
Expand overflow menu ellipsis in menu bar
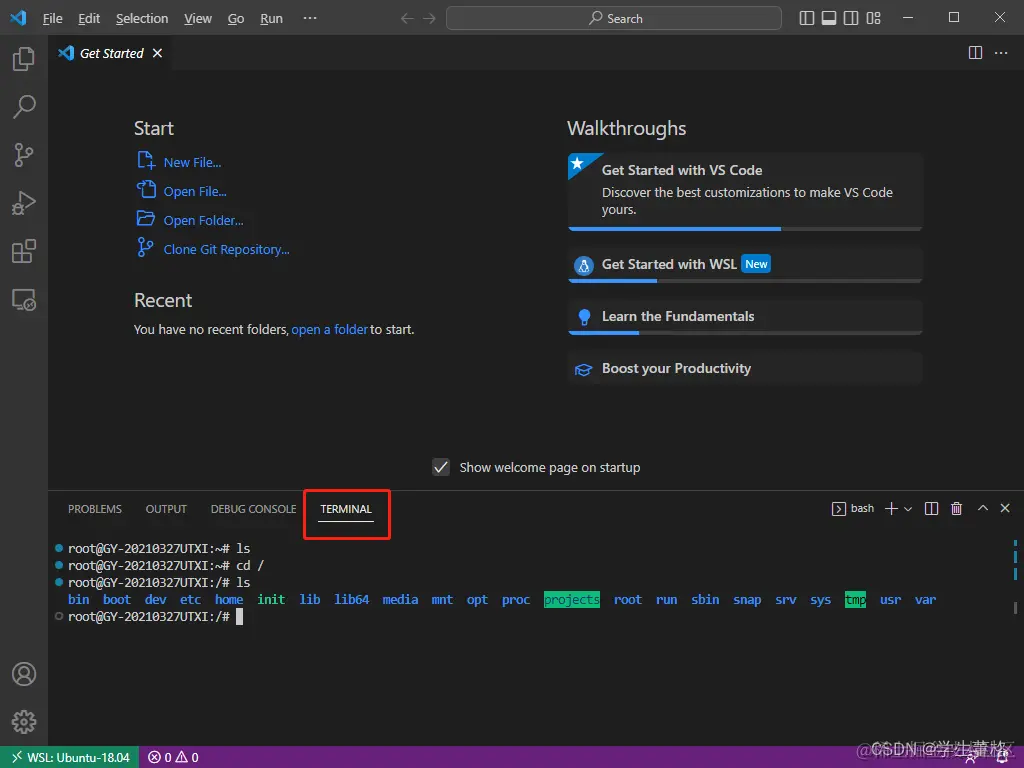[310, 18]
